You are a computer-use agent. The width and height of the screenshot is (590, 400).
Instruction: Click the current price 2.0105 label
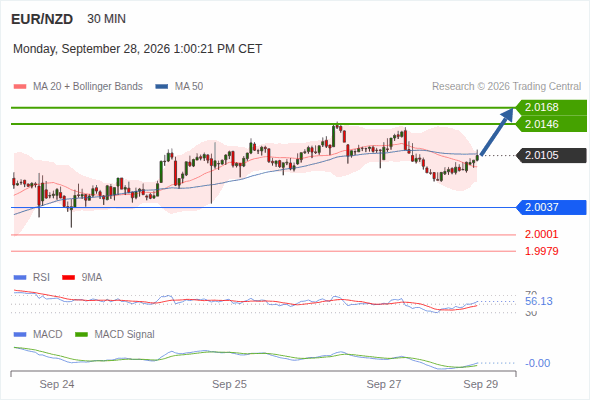click(551, 155)
